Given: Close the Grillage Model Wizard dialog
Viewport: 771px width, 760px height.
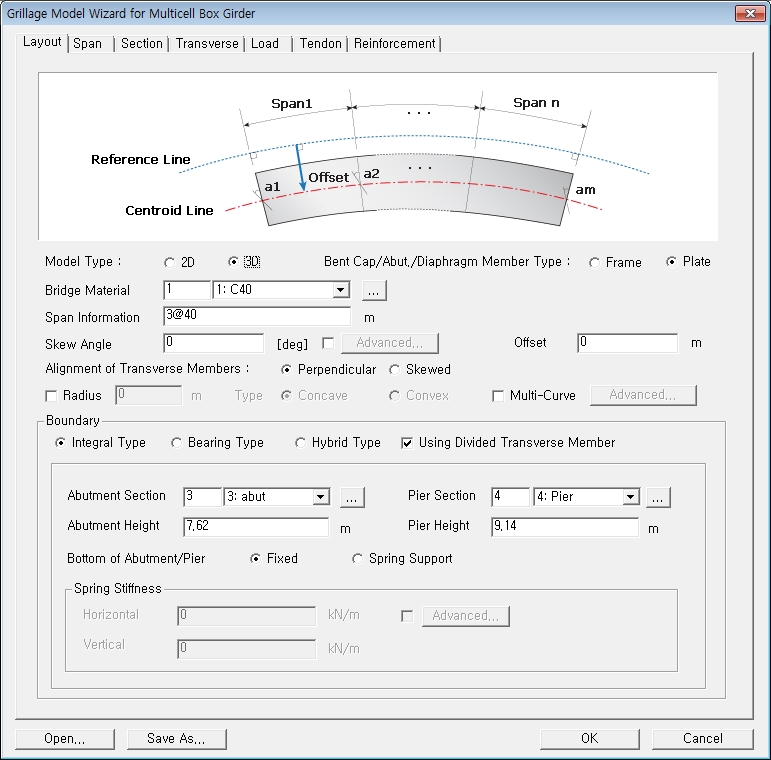Looking at the screenshot, I should pos(749,13).
